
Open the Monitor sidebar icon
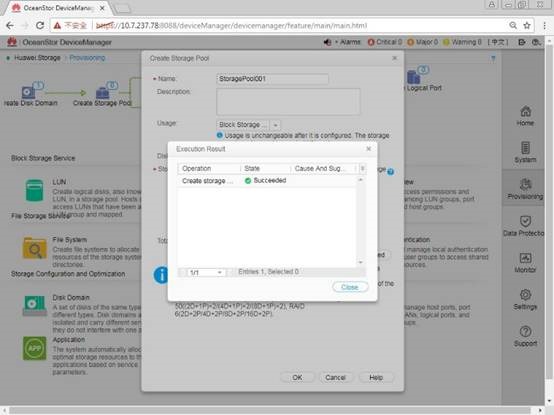525,258
